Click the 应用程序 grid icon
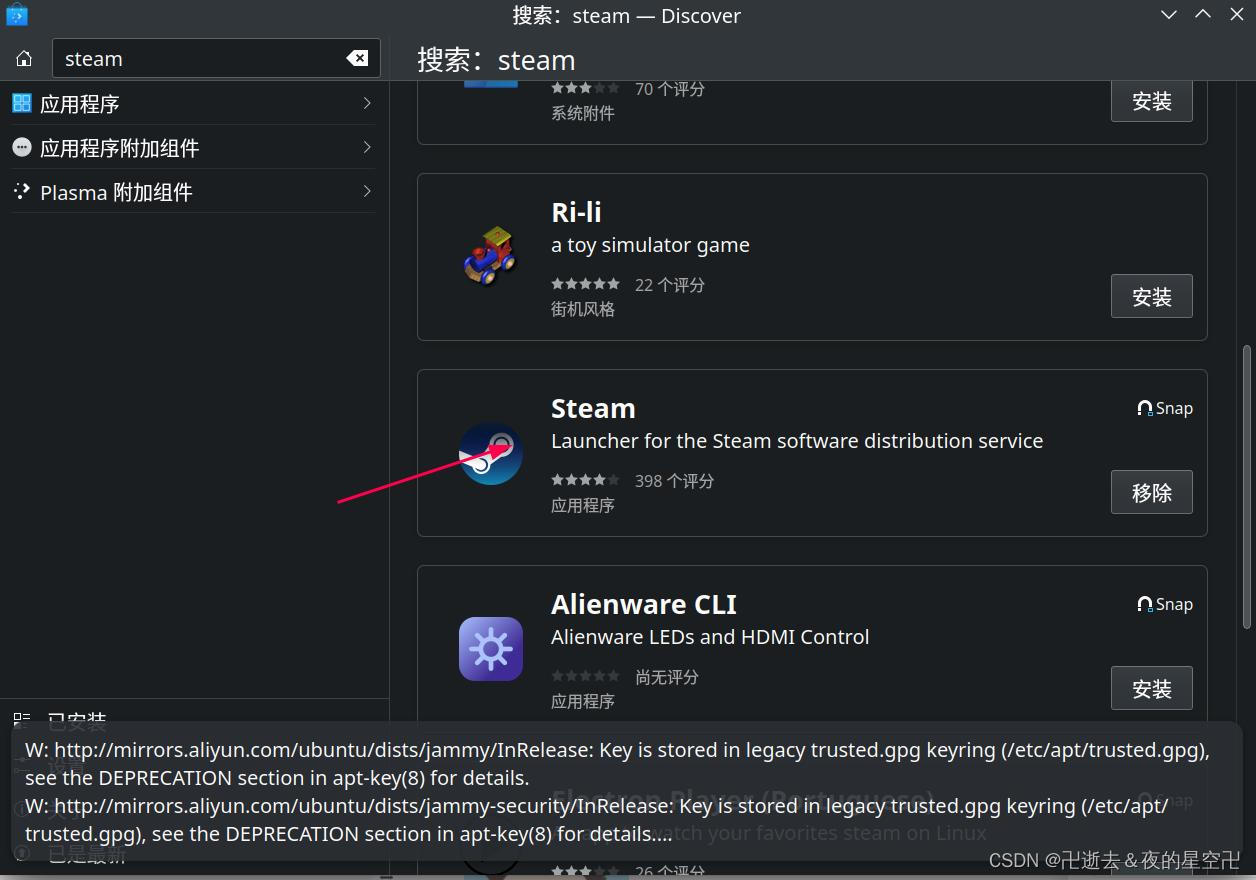 pyautogui.click(x=22, y=103)
